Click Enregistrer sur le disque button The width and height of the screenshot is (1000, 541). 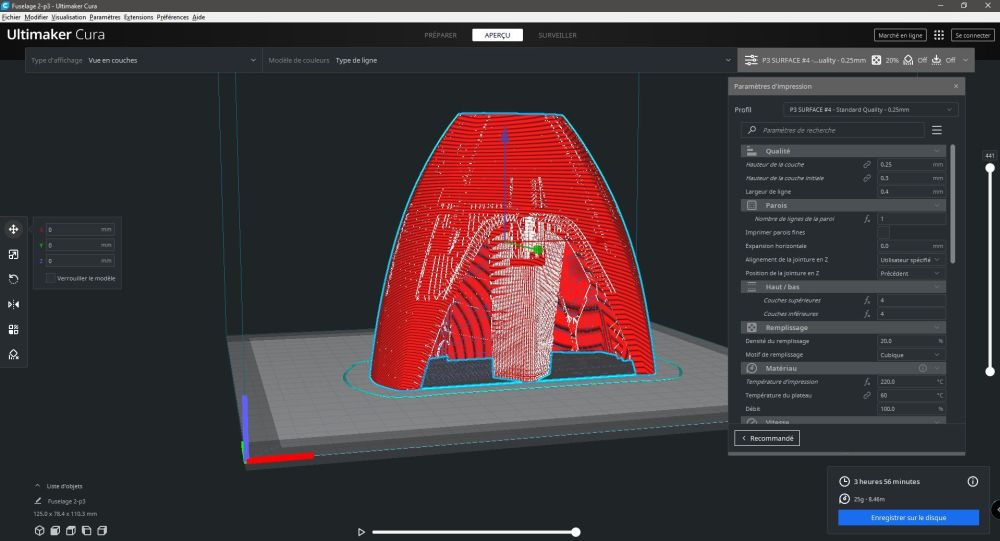908,517
